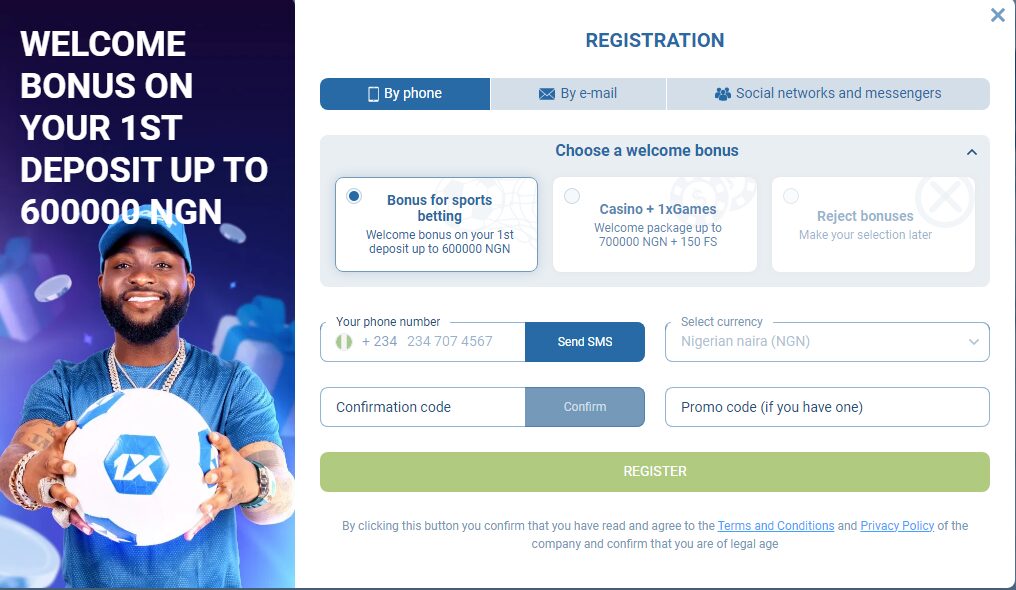This screenshot has height=590, width=1016.
Task: Click the Nigerian flag country code icon
Action: click(344, 341)
